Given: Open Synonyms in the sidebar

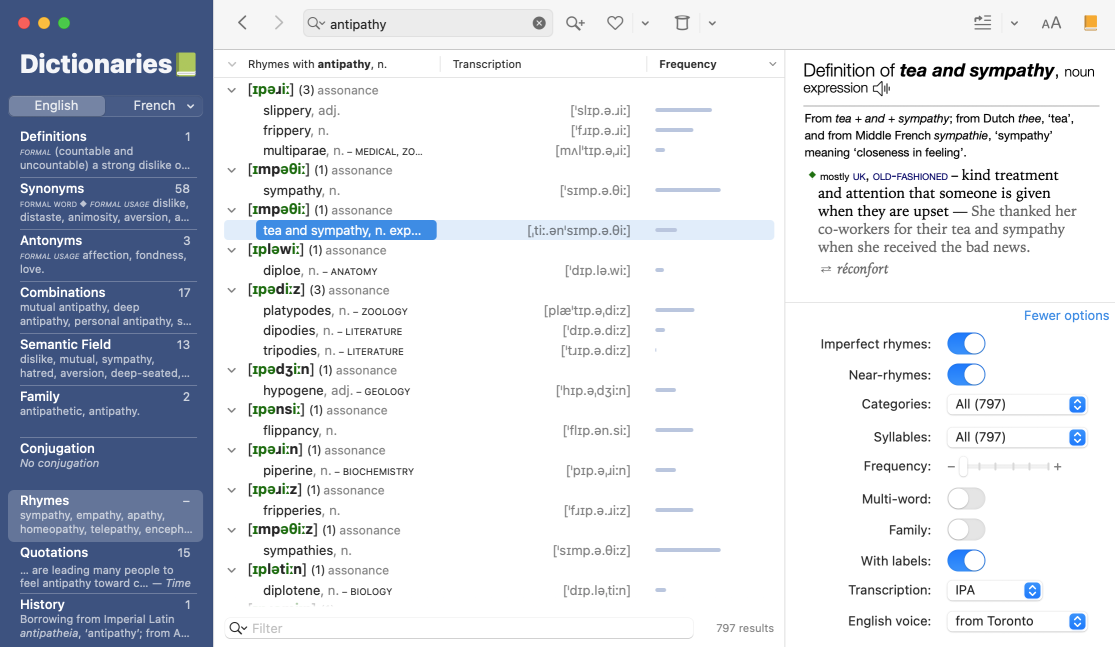Looking at the screenshot, I should tap(52, 188).
